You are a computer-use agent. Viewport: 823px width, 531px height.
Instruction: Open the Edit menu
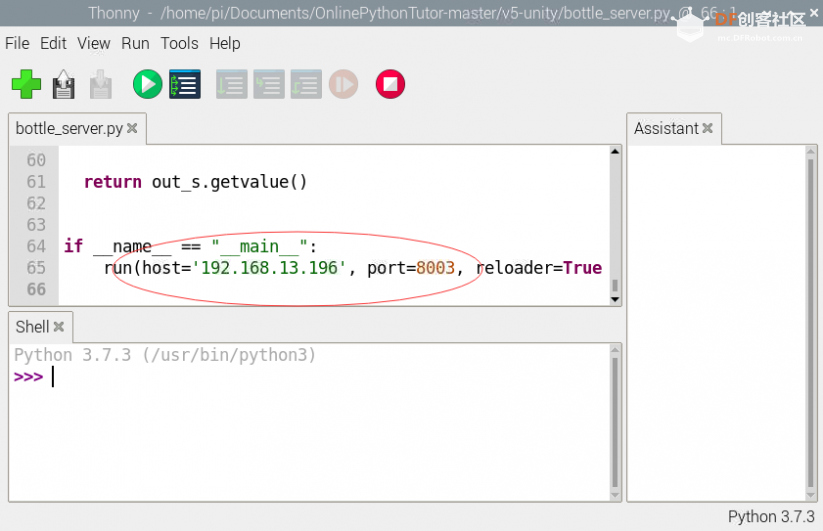[x=54, y=43]
